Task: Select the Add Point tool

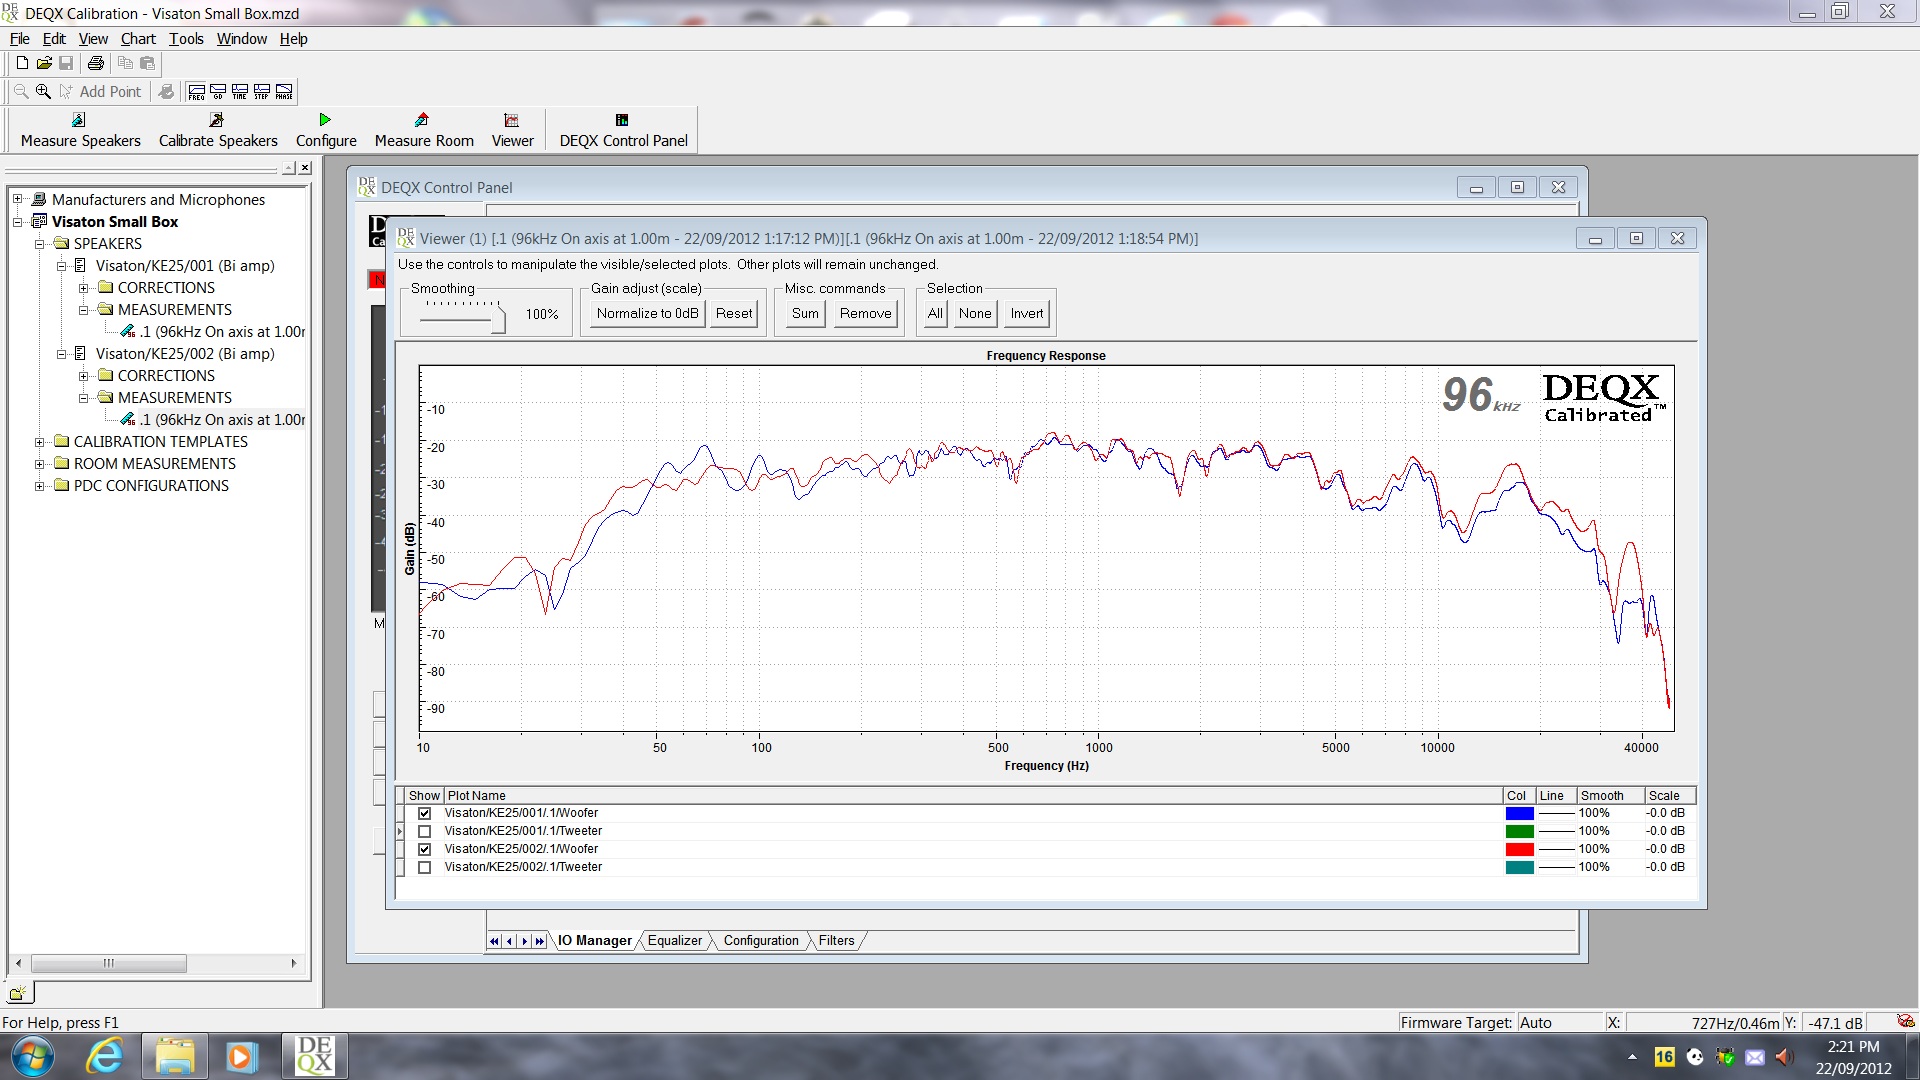Action: pos(100,91)
